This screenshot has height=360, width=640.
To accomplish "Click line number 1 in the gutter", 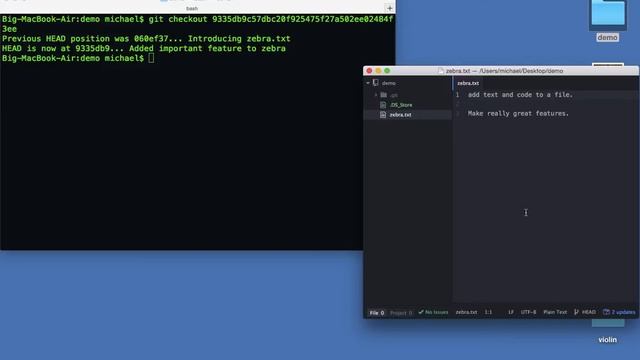I will 458,95.
